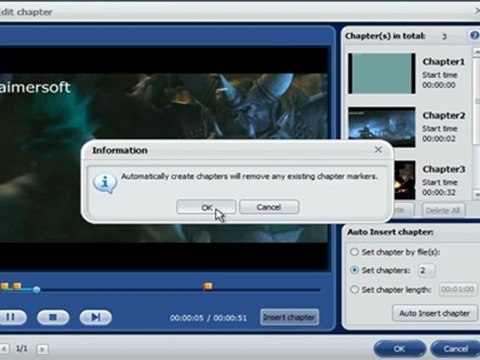This screenshot has height=360, width=480.
Task: Select Set chapter length radio option
Action: (354, 289)
